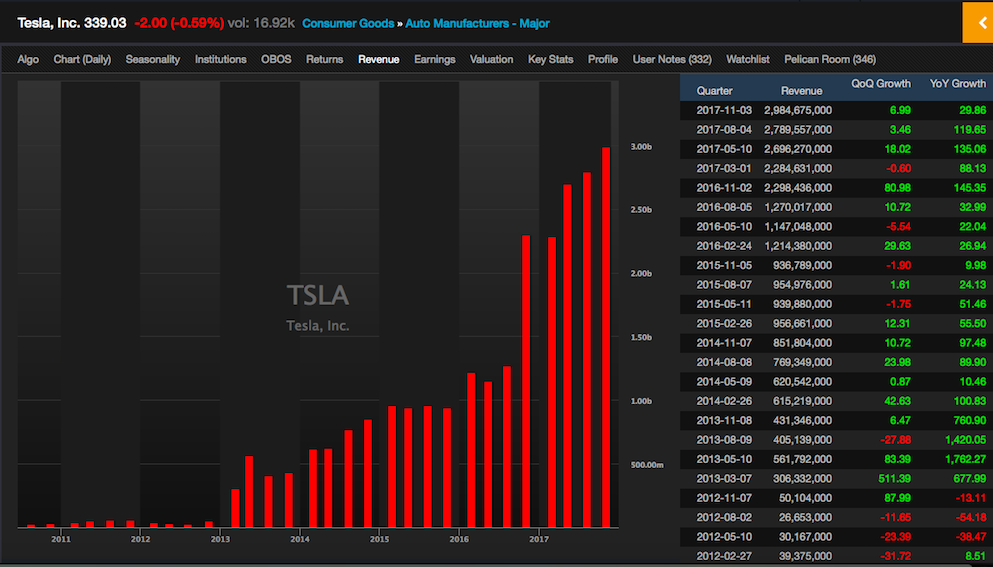Click YoY growth value 100.83
The height and width of the screenshot is (567, 993).
970,401
